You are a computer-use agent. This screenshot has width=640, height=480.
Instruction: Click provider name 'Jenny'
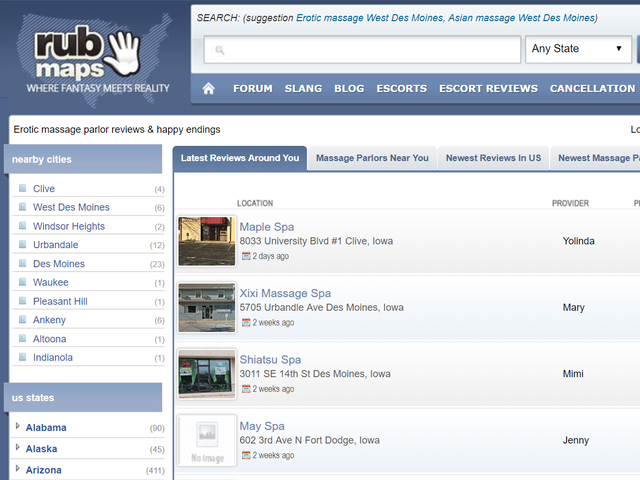pyautogui.click(x=576, y=440)
